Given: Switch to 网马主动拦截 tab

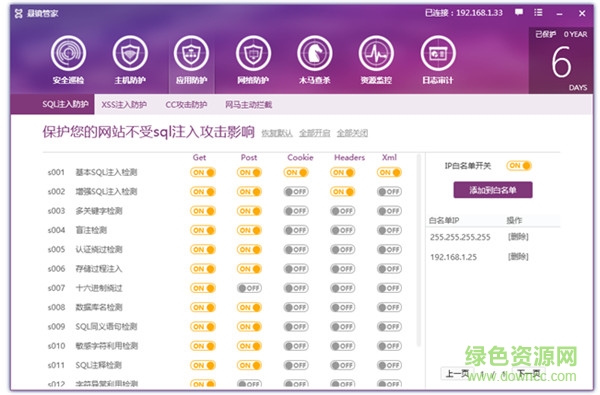Looking at the screenshot, I should tap(248, 104).
